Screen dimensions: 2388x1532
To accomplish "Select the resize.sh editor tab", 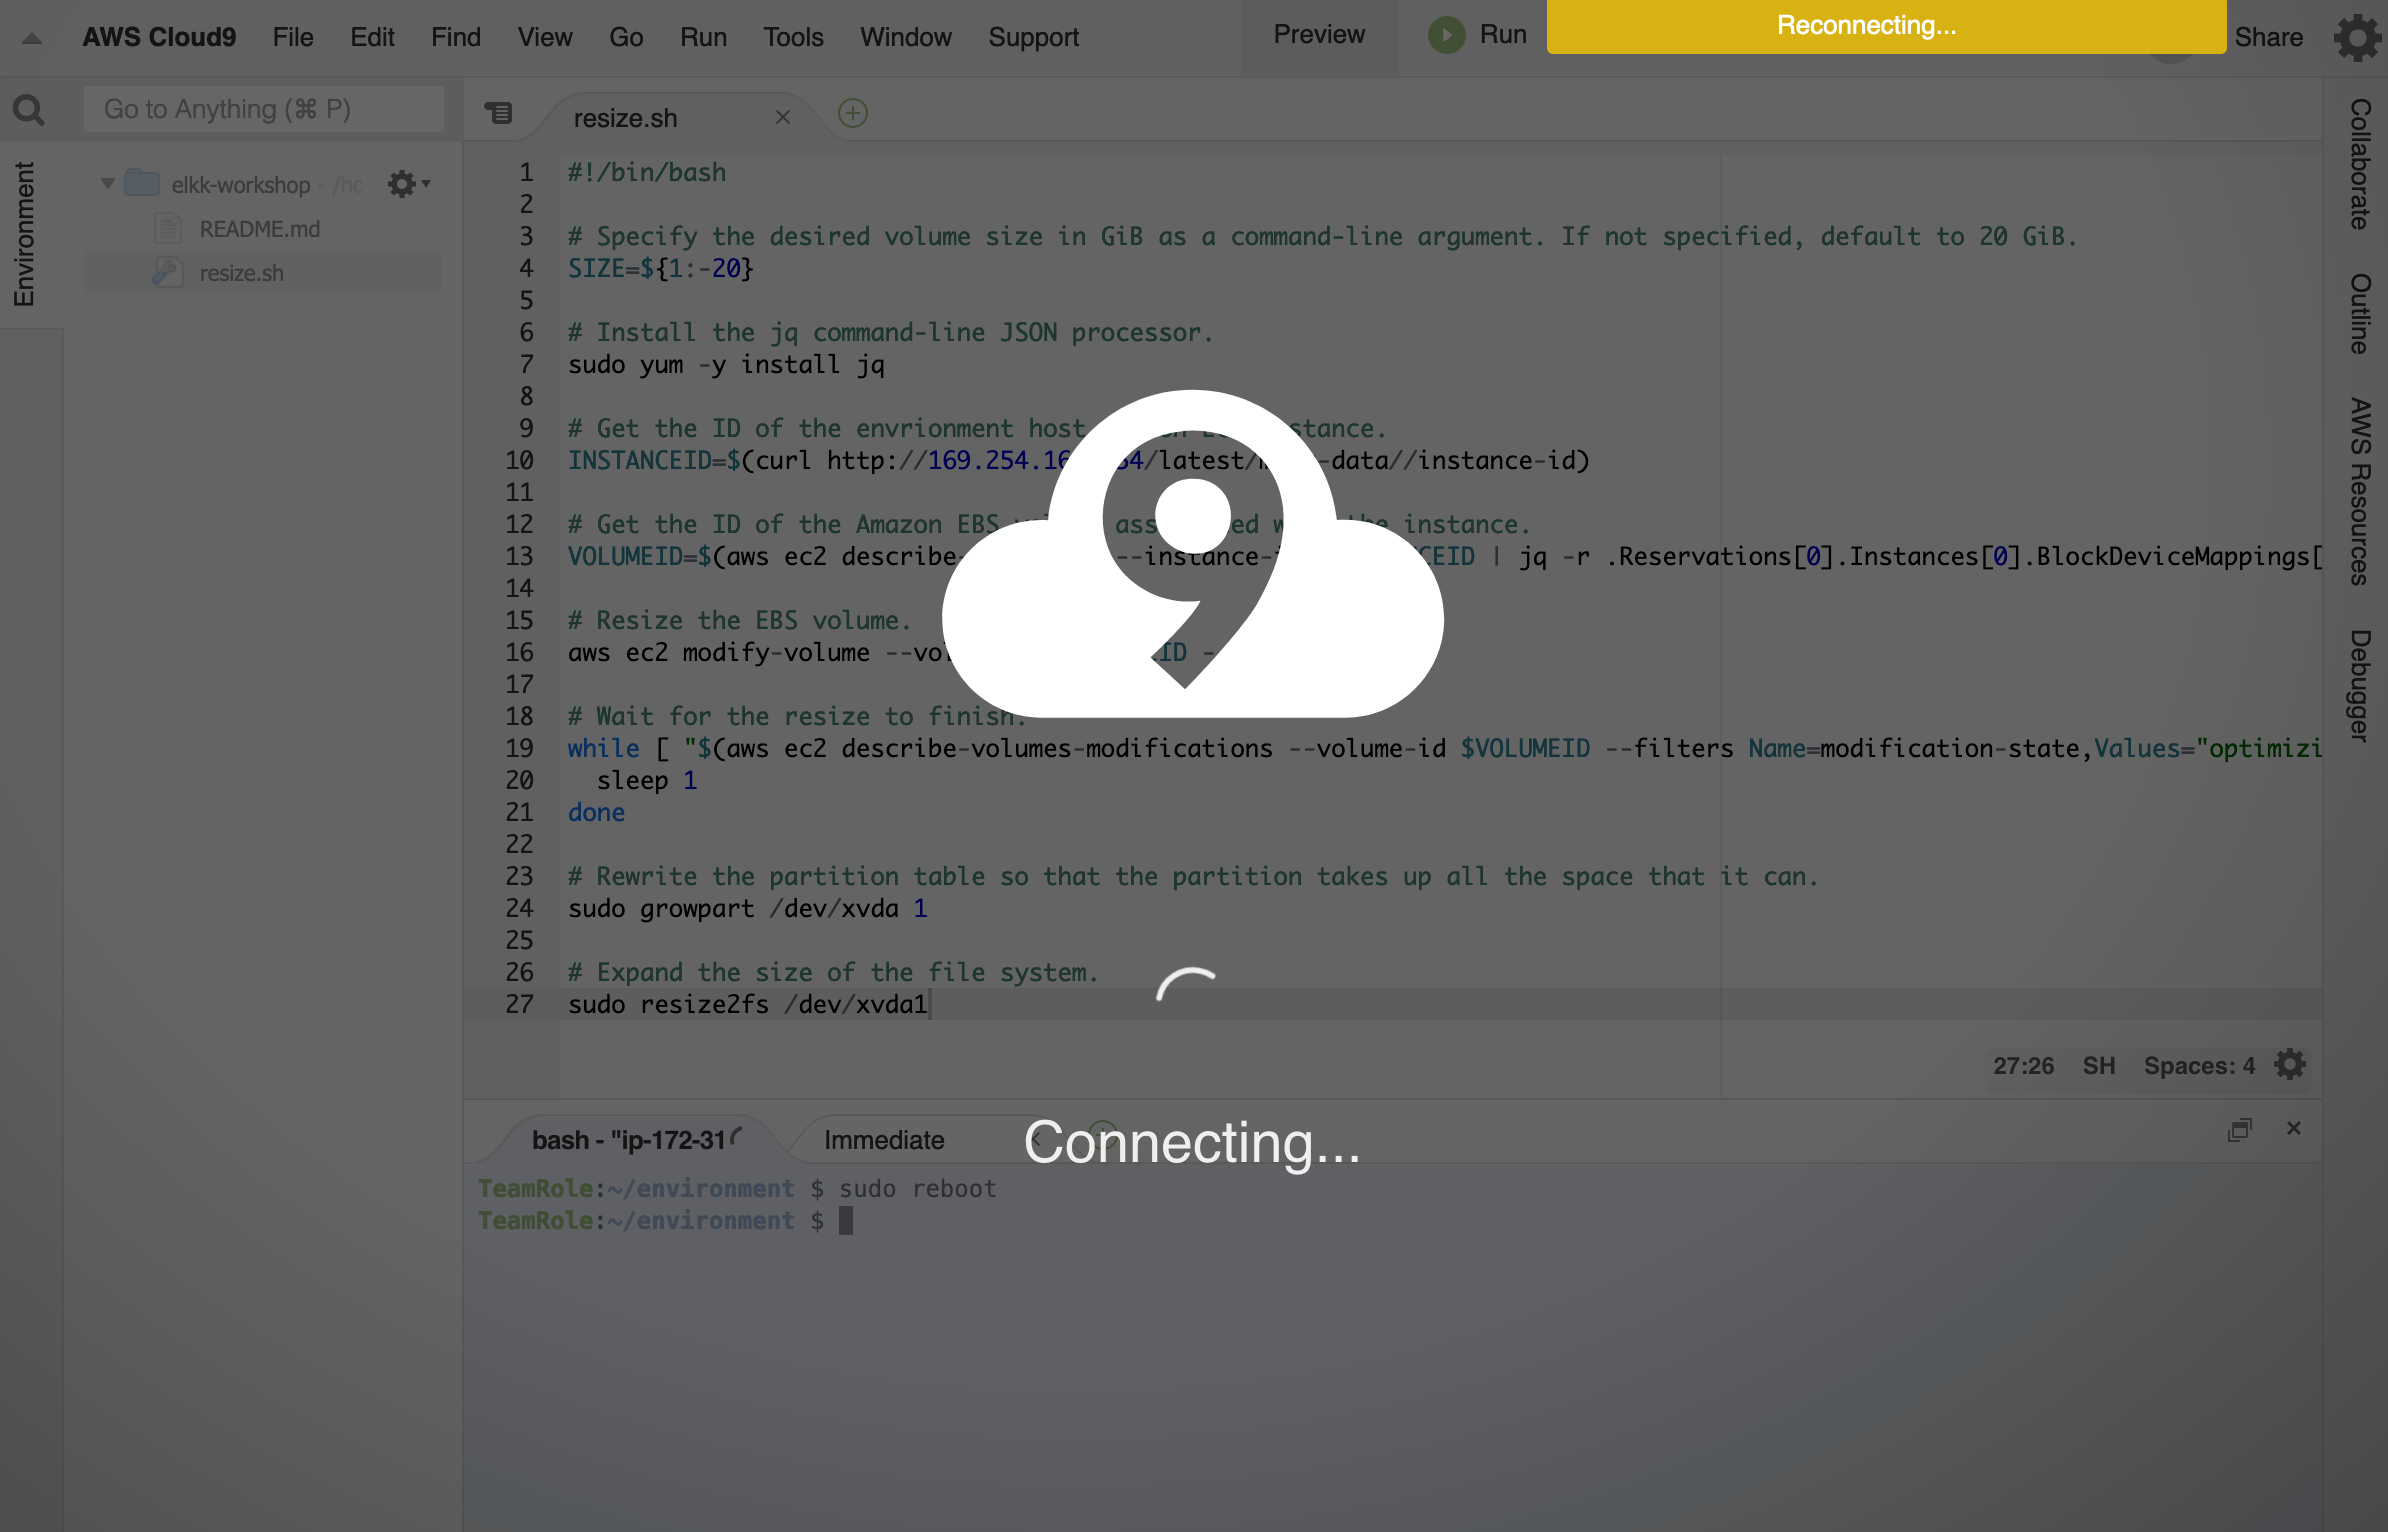I will pos(625,118).
